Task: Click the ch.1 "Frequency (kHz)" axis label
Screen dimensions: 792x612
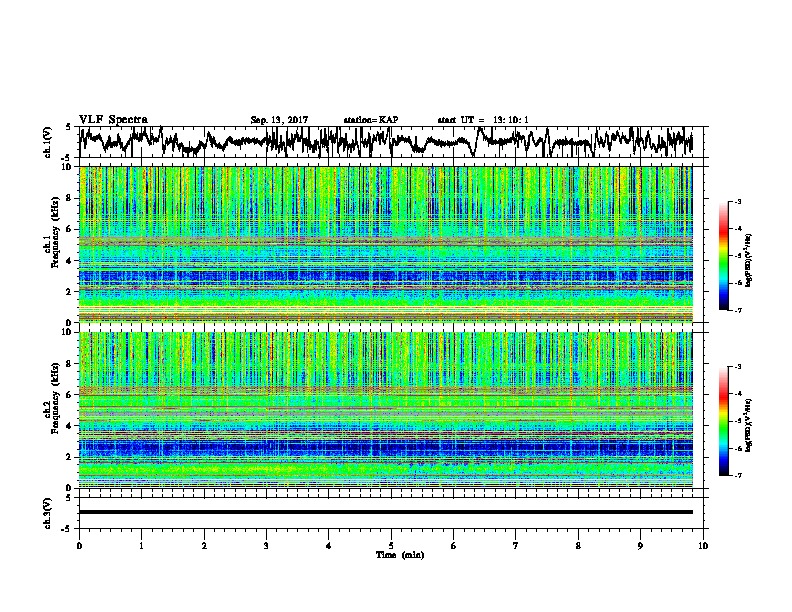Action: (56, 232)
